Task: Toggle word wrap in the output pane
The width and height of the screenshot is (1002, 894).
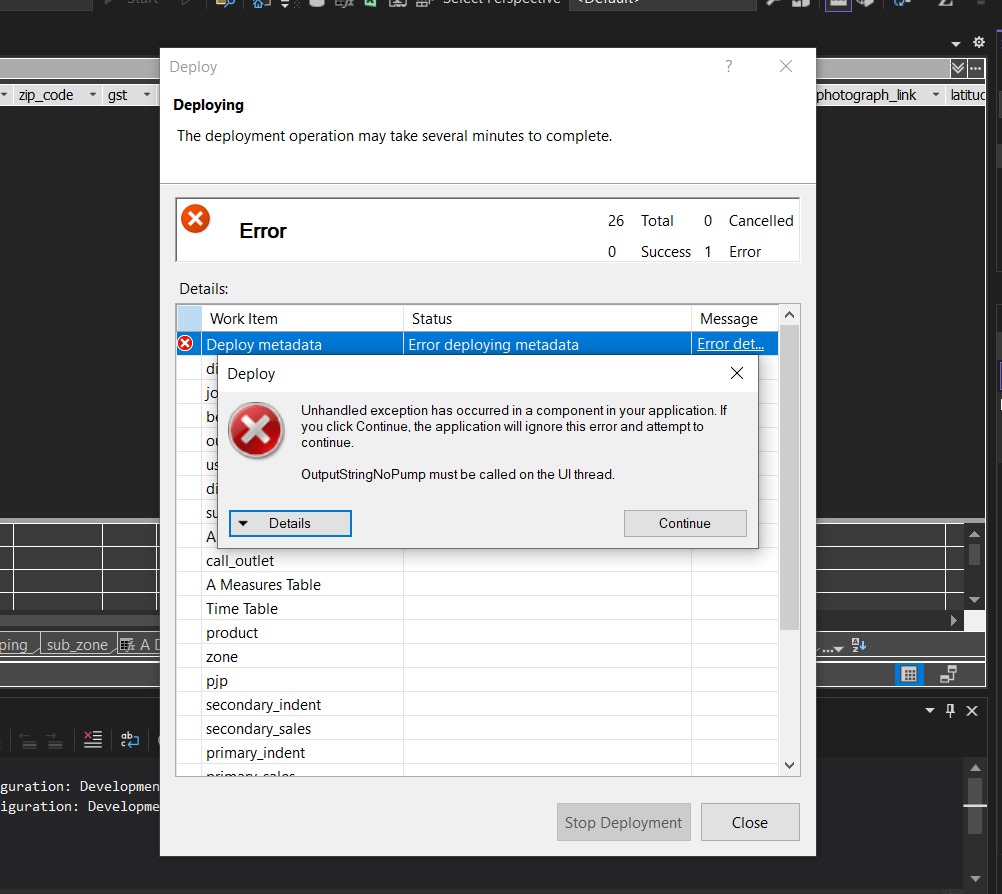Action: [130, 739]
